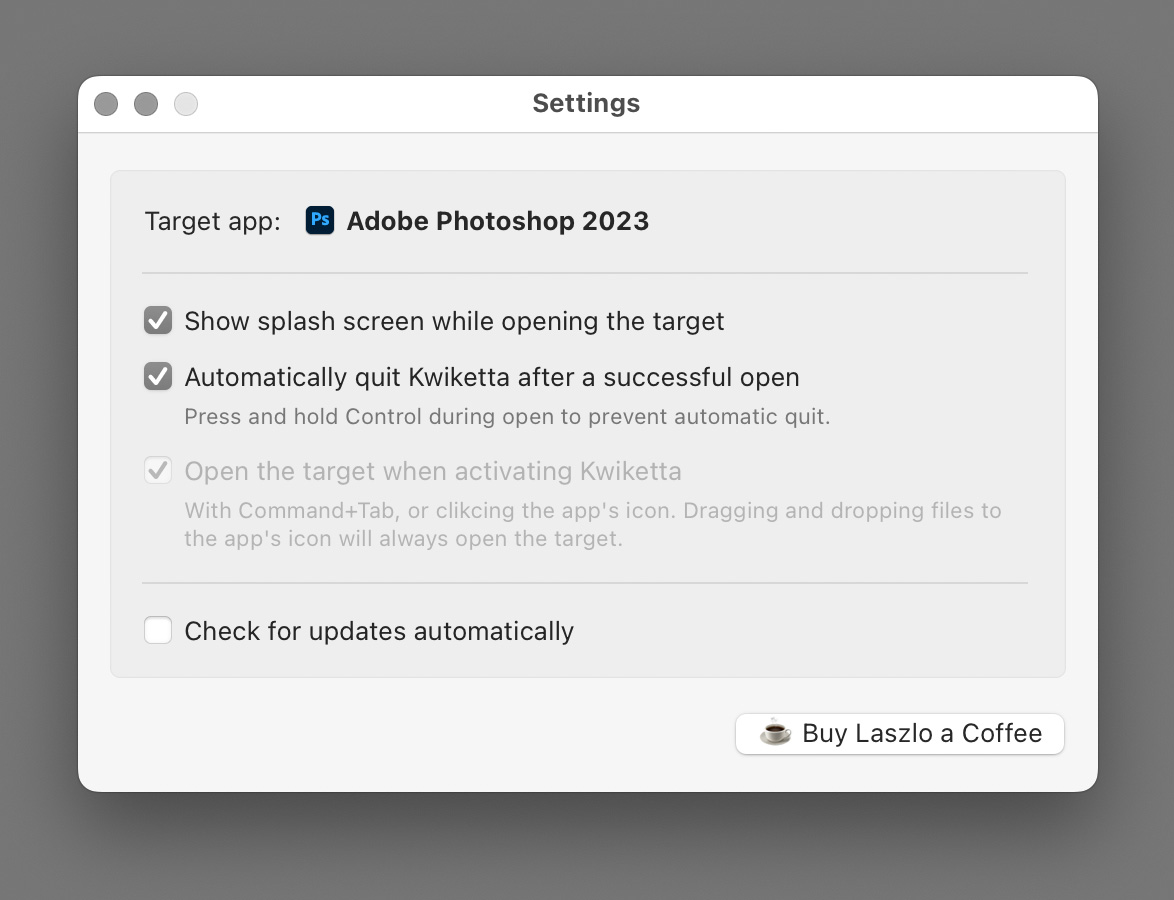Enable check for updates automatically
Image resolution: width=1174 pixels, height=900 pixels.
coord(158,631)
